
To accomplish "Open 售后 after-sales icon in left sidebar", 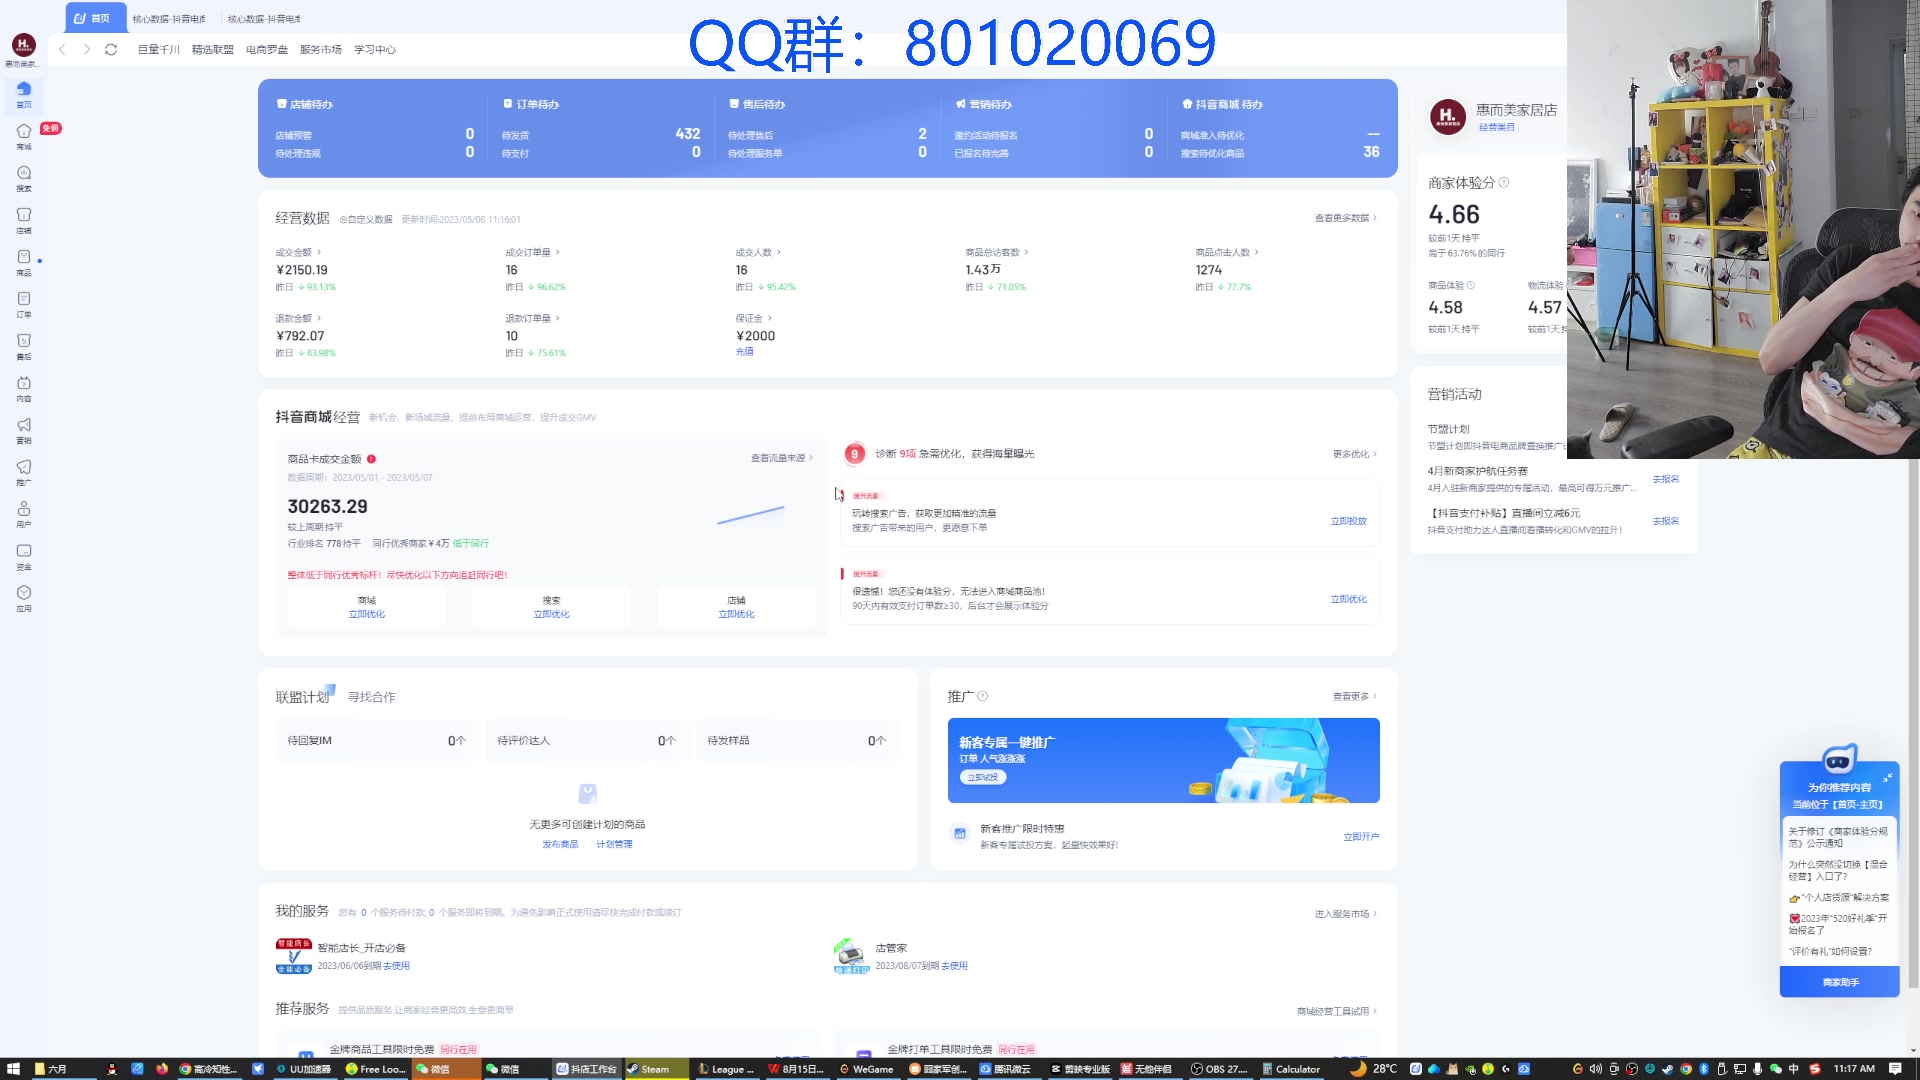I will [x=24, y=346].
